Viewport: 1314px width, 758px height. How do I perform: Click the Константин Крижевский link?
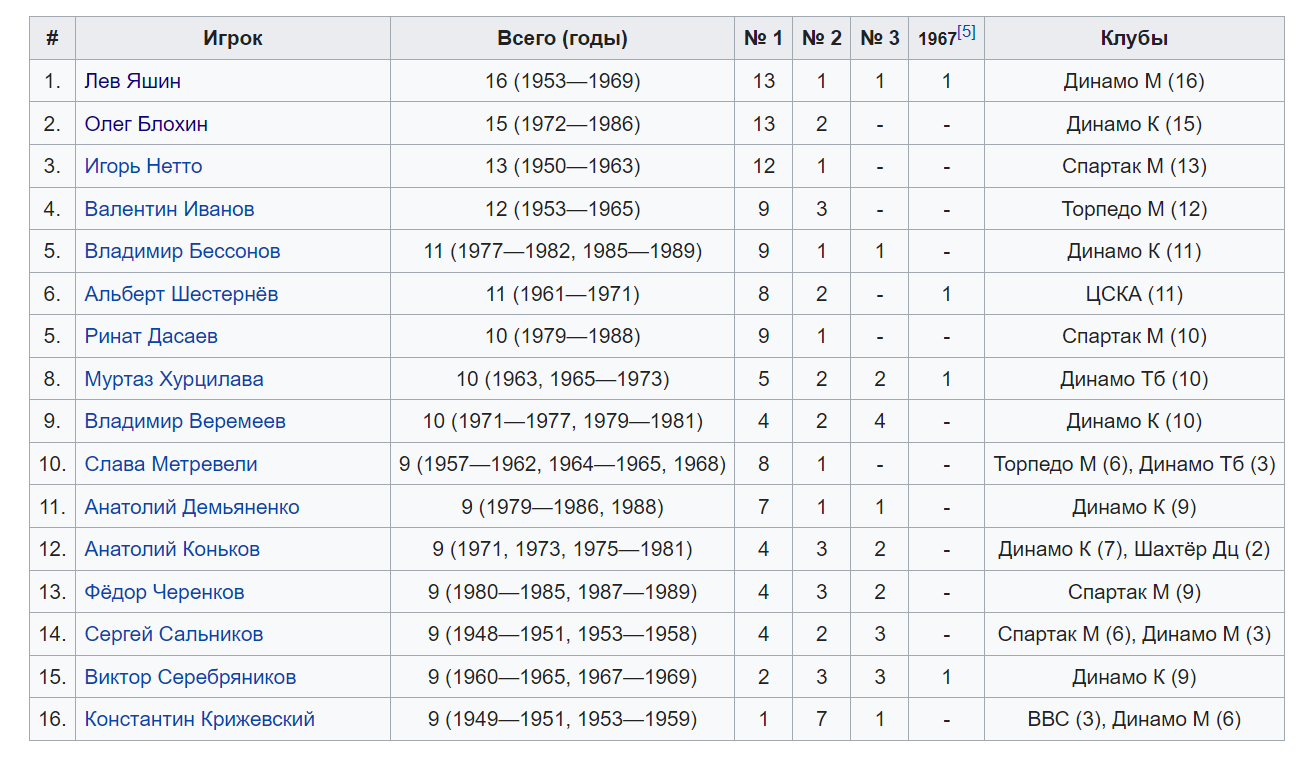(x=200, y=719)
